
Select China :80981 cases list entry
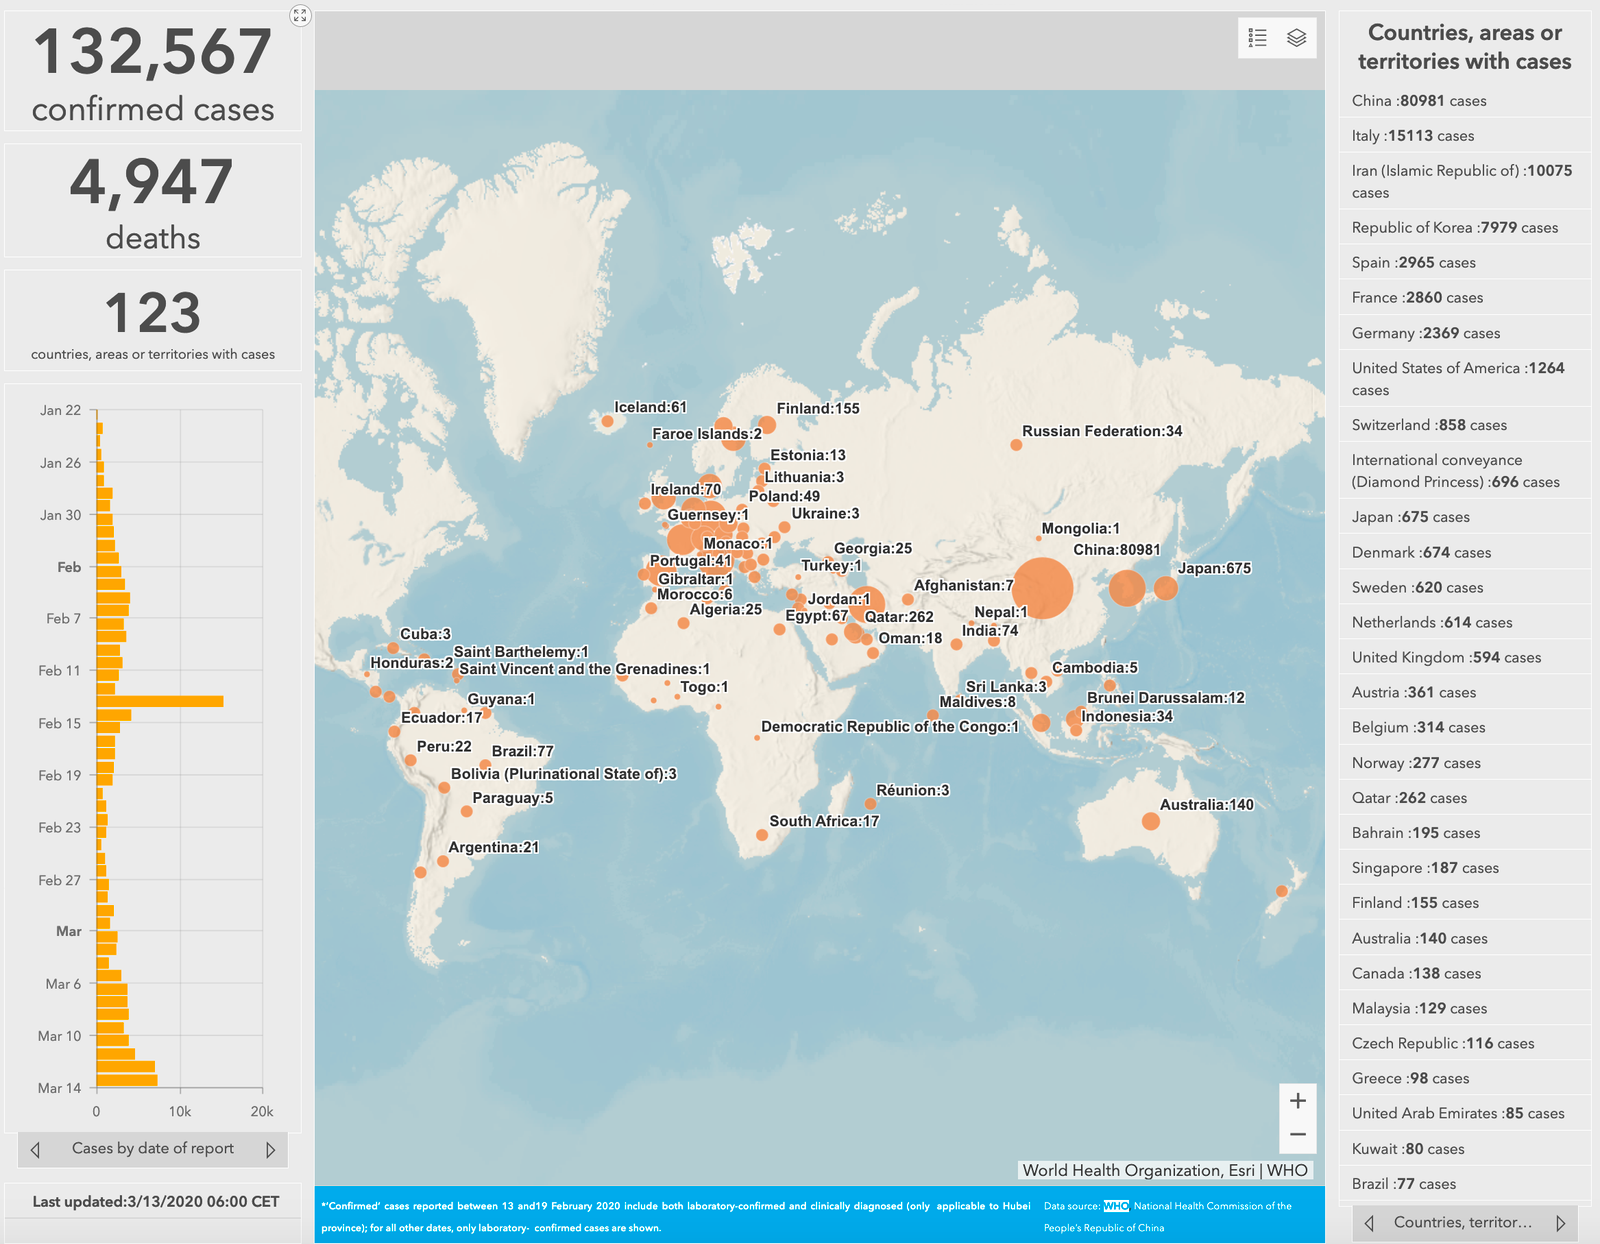tap(1418, 101)
